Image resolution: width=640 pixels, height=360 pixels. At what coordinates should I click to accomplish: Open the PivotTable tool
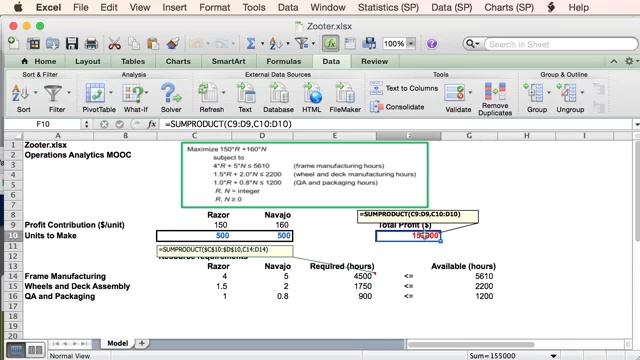click(x=95, y=93)
